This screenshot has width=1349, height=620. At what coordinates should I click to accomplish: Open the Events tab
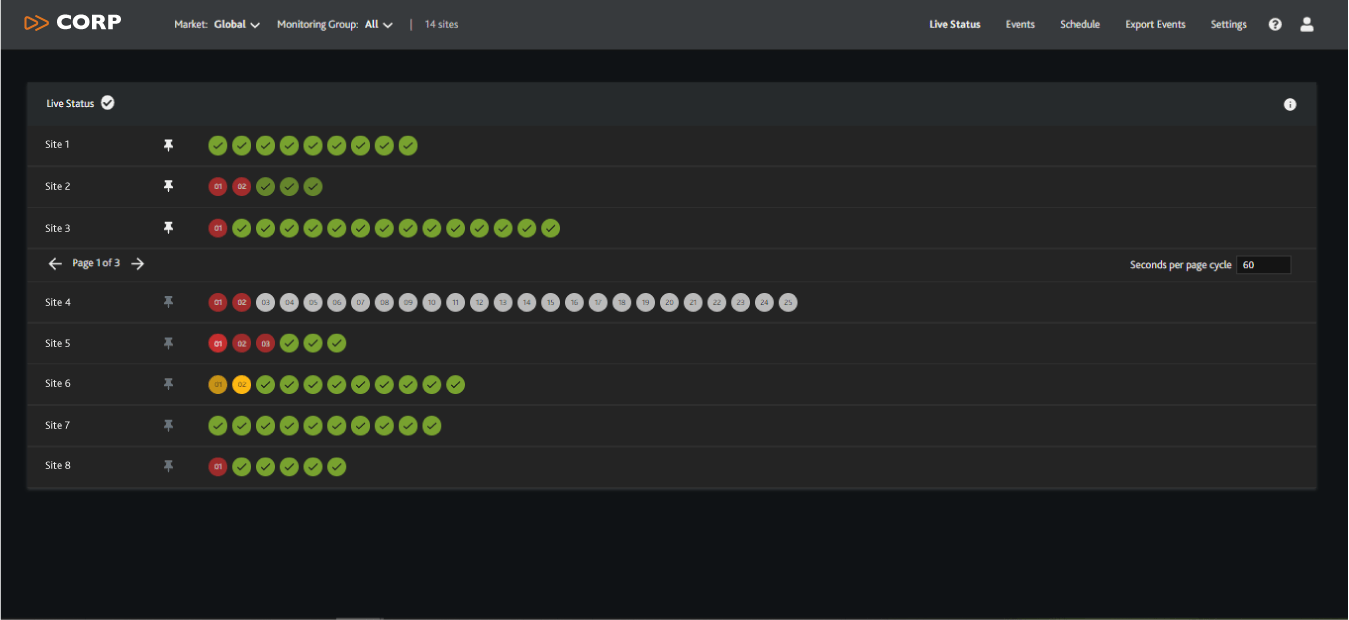point(1020,24)
